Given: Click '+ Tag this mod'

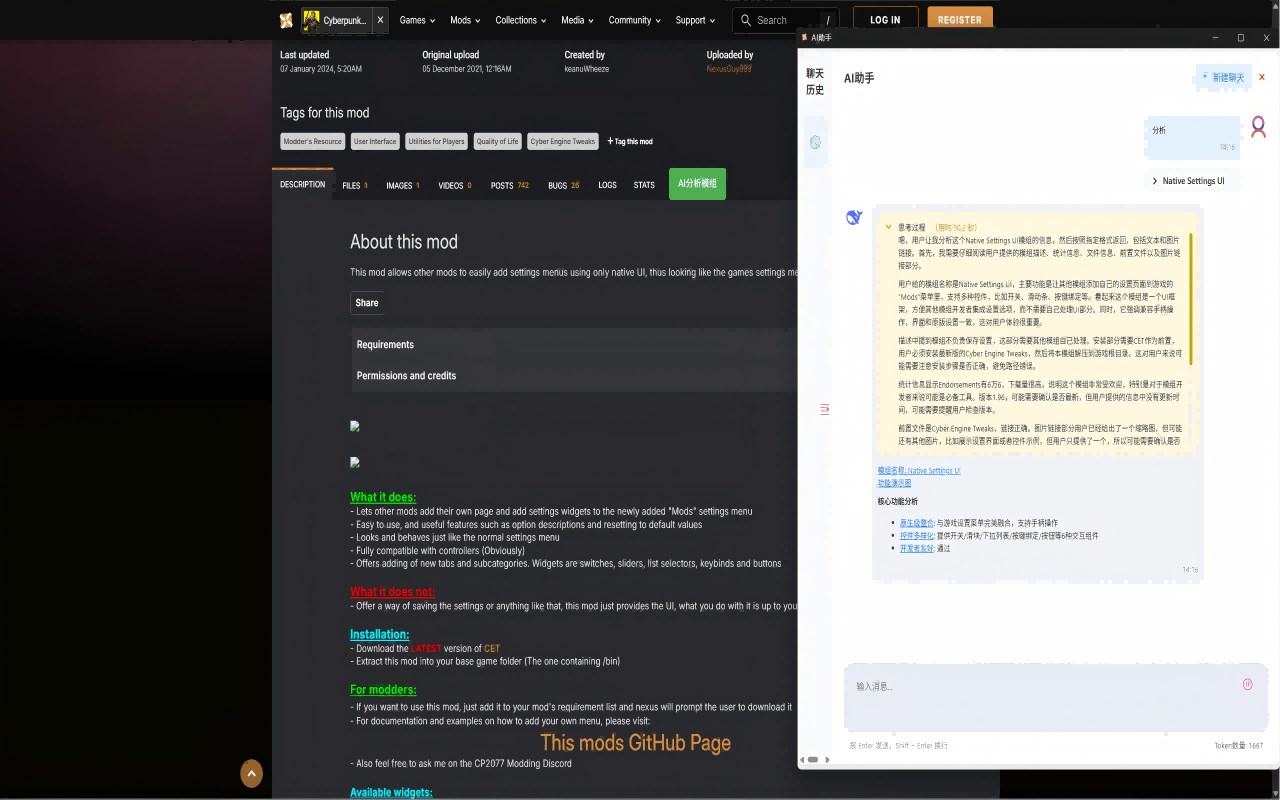Looking at the screenshot, I should [630, 141].
